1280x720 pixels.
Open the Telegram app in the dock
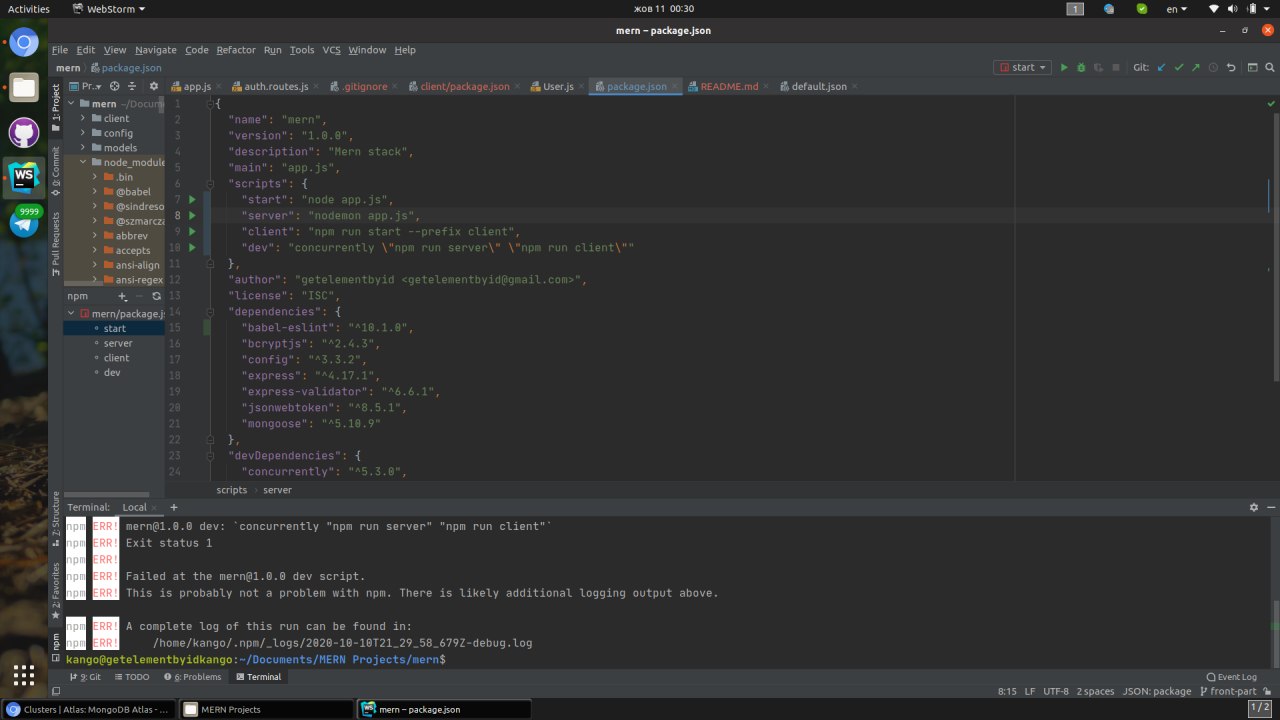point(24,223)
